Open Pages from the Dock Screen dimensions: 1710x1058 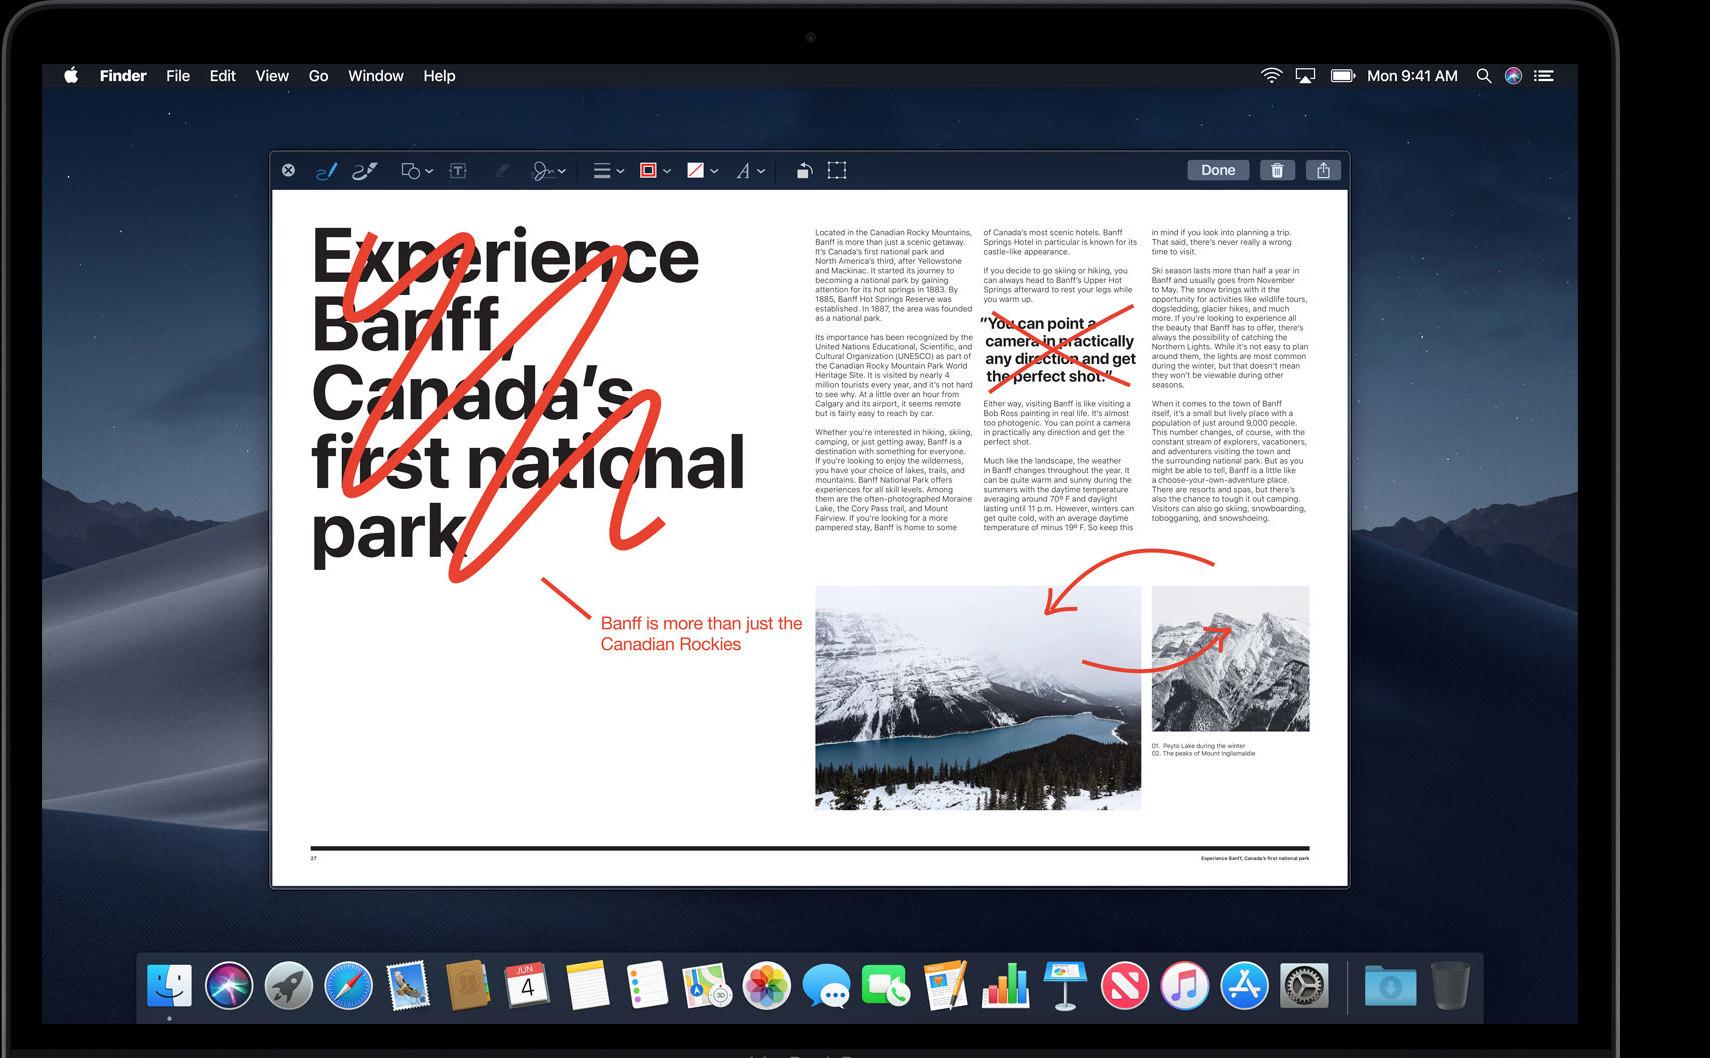coord(945,986)
